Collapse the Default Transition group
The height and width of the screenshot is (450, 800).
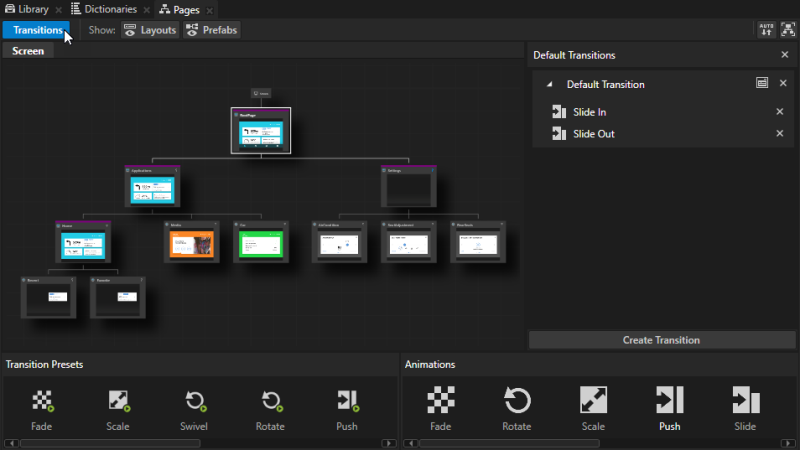tap(549, 85)
